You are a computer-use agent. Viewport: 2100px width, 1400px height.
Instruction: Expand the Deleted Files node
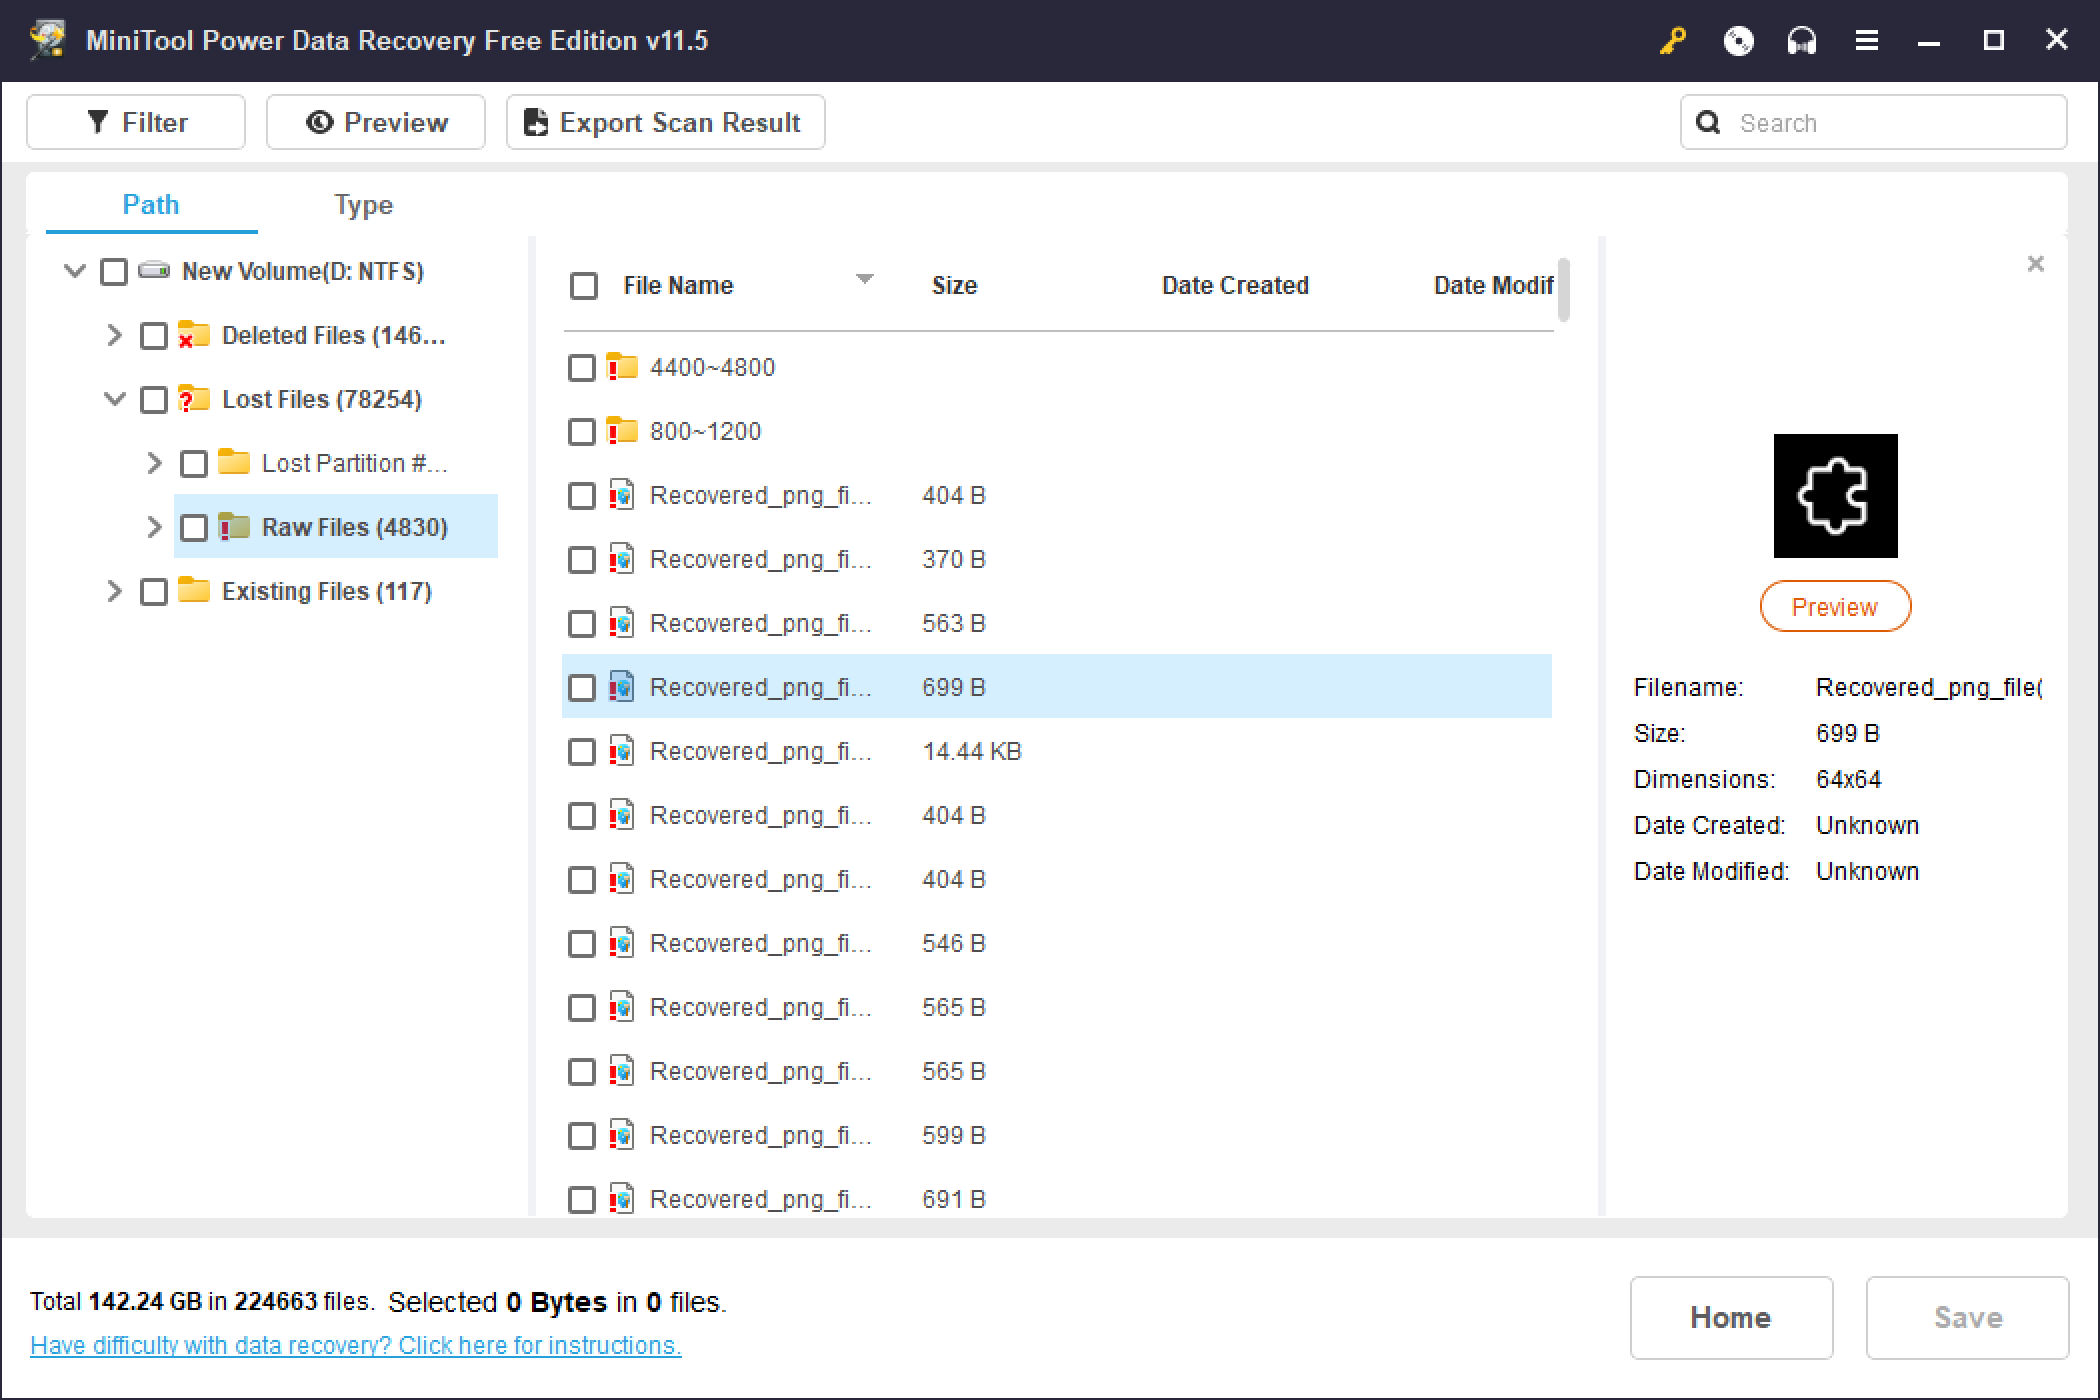click(x=114, y=335)
